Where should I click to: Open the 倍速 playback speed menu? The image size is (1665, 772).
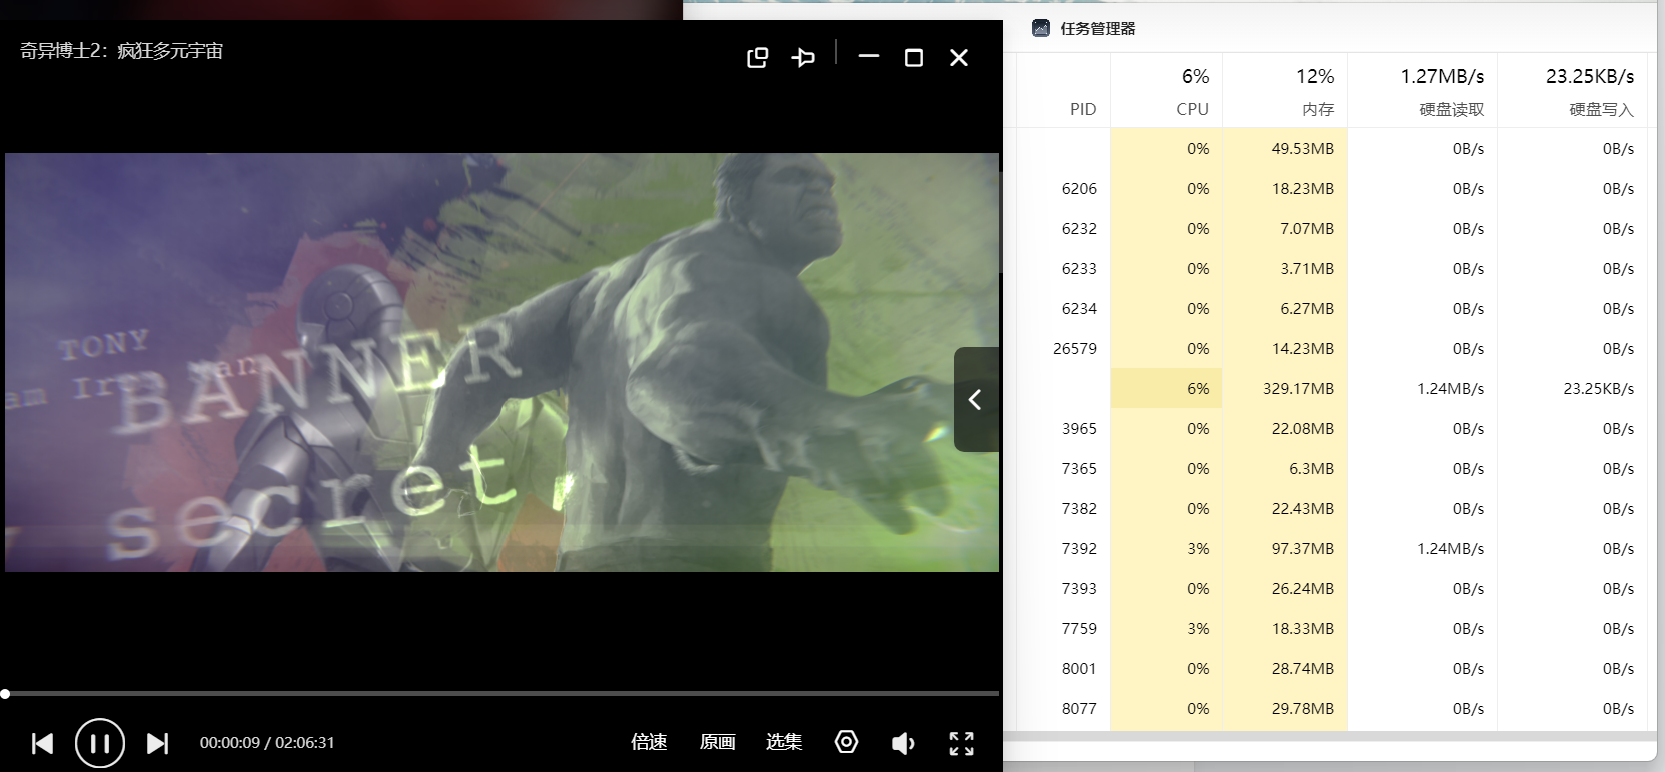[x=649, y=742]
